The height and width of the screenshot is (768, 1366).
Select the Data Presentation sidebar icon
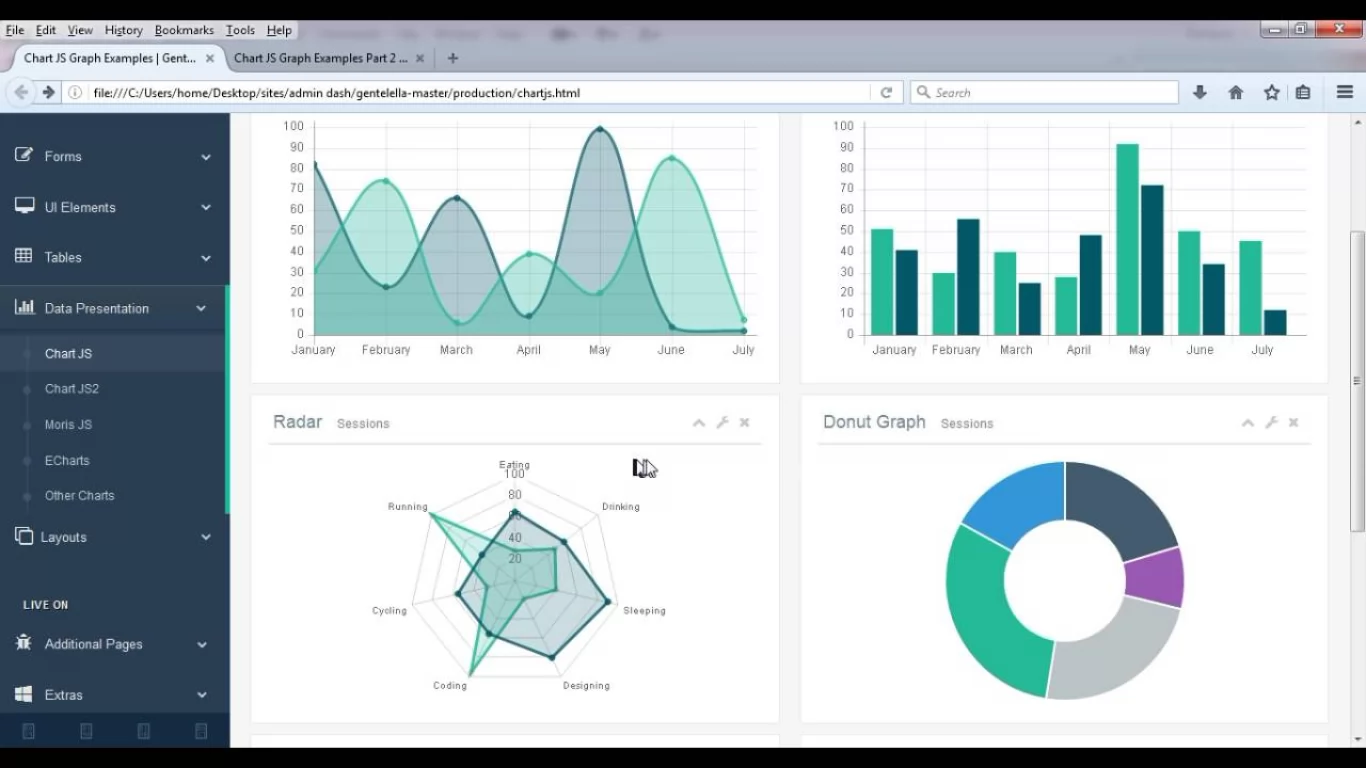(27, 308)
